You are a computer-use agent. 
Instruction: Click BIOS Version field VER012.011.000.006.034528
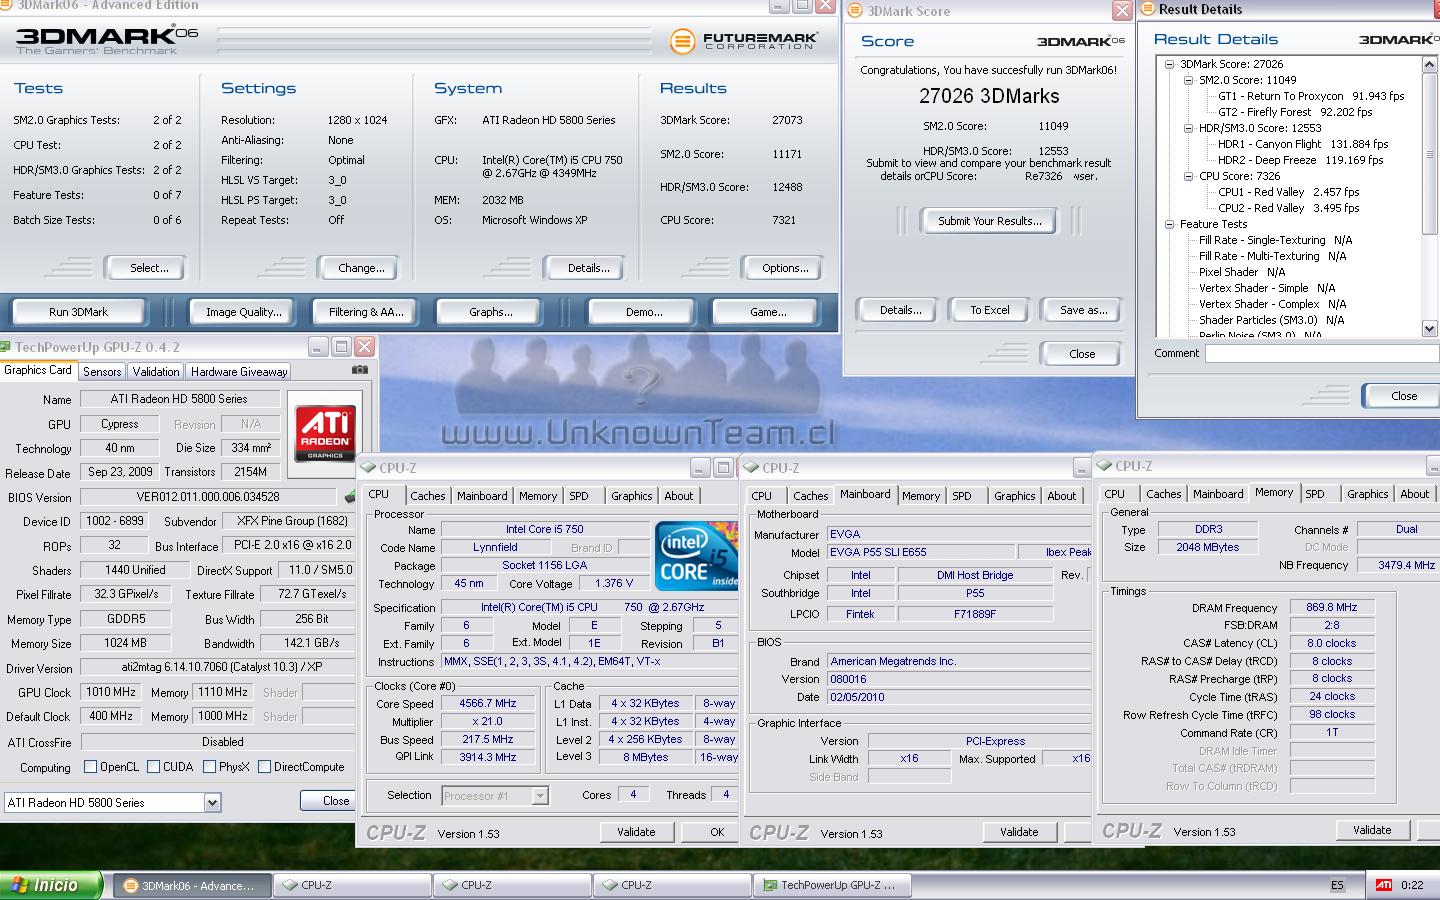[208, 497]
